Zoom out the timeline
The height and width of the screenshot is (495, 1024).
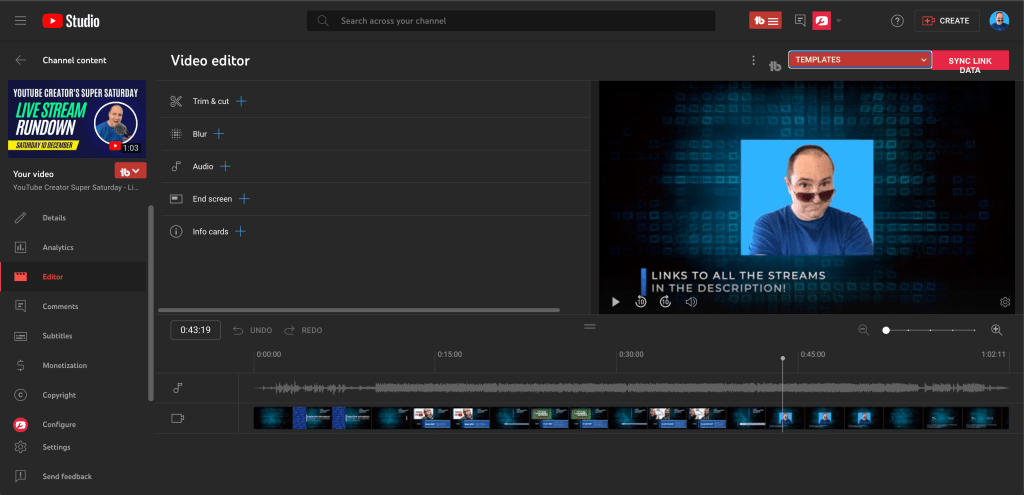[x=863, y=330]
